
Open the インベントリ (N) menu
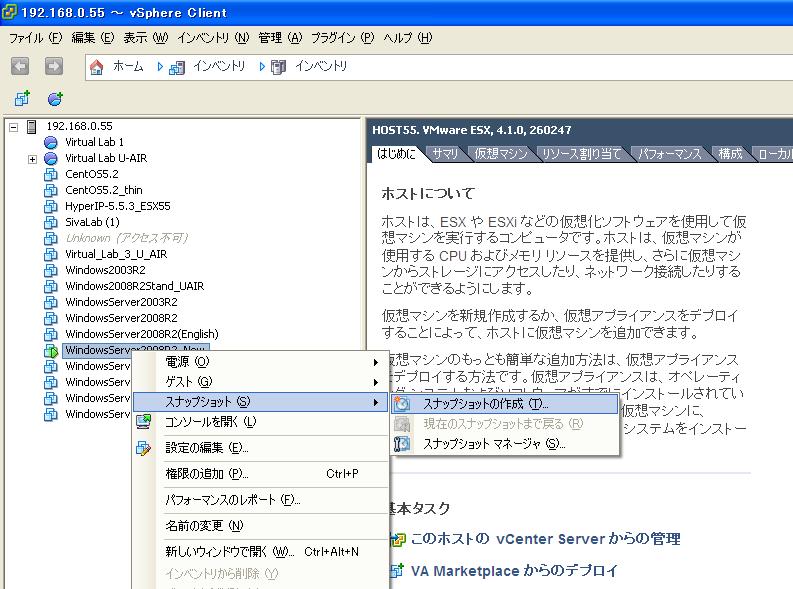[x=213, y=38]
